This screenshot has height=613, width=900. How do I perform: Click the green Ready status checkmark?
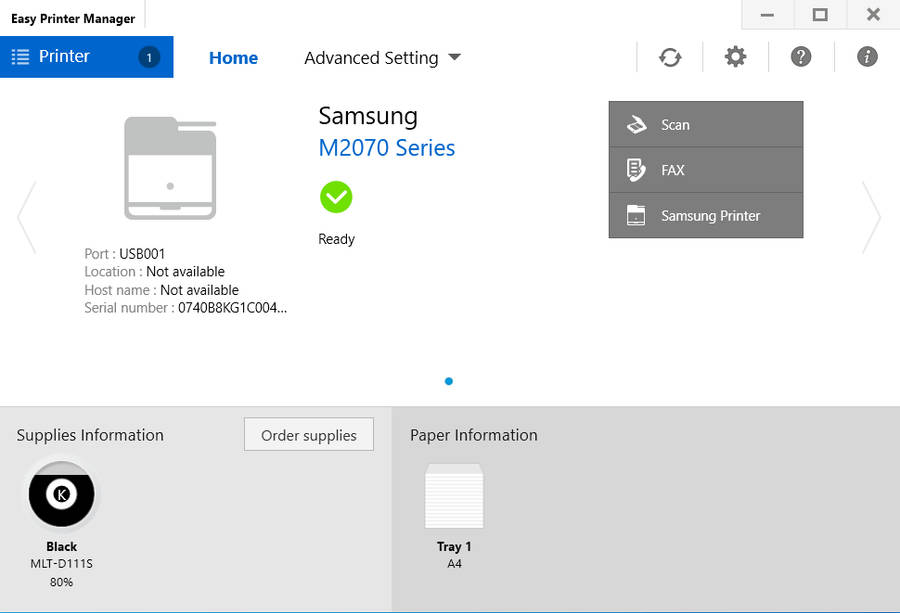(336, 197)
